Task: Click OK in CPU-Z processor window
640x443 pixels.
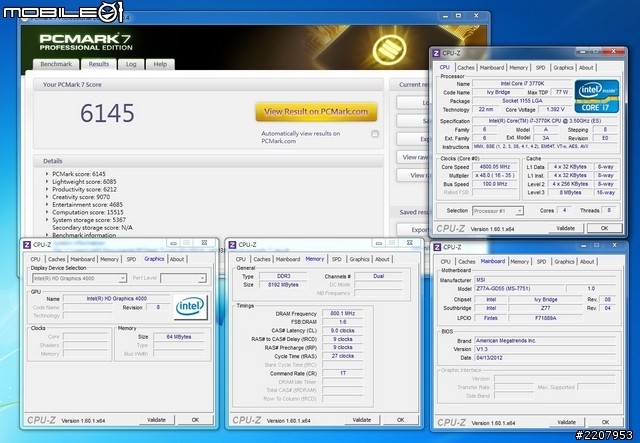Action: click(x=604, y=228)
